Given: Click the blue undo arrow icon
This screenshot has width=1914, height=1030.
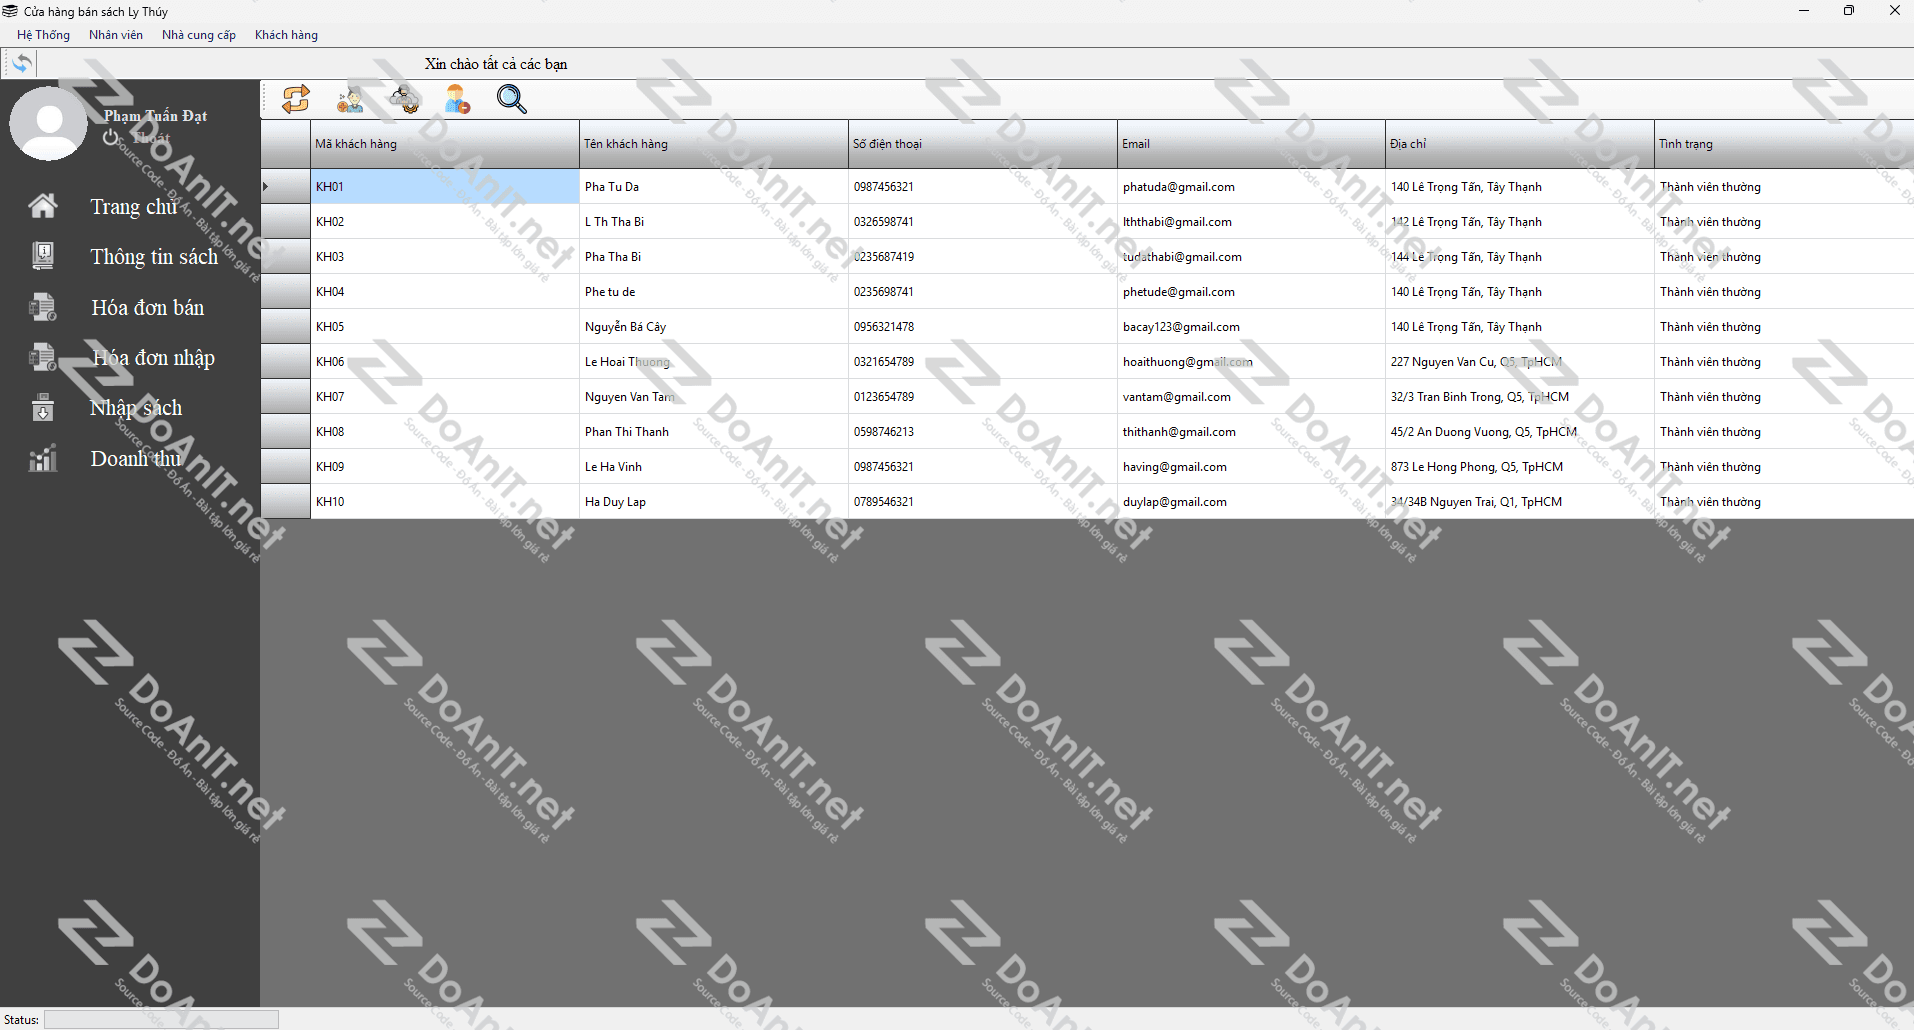Looking at the screenshot, I should (x=21, y=63).
